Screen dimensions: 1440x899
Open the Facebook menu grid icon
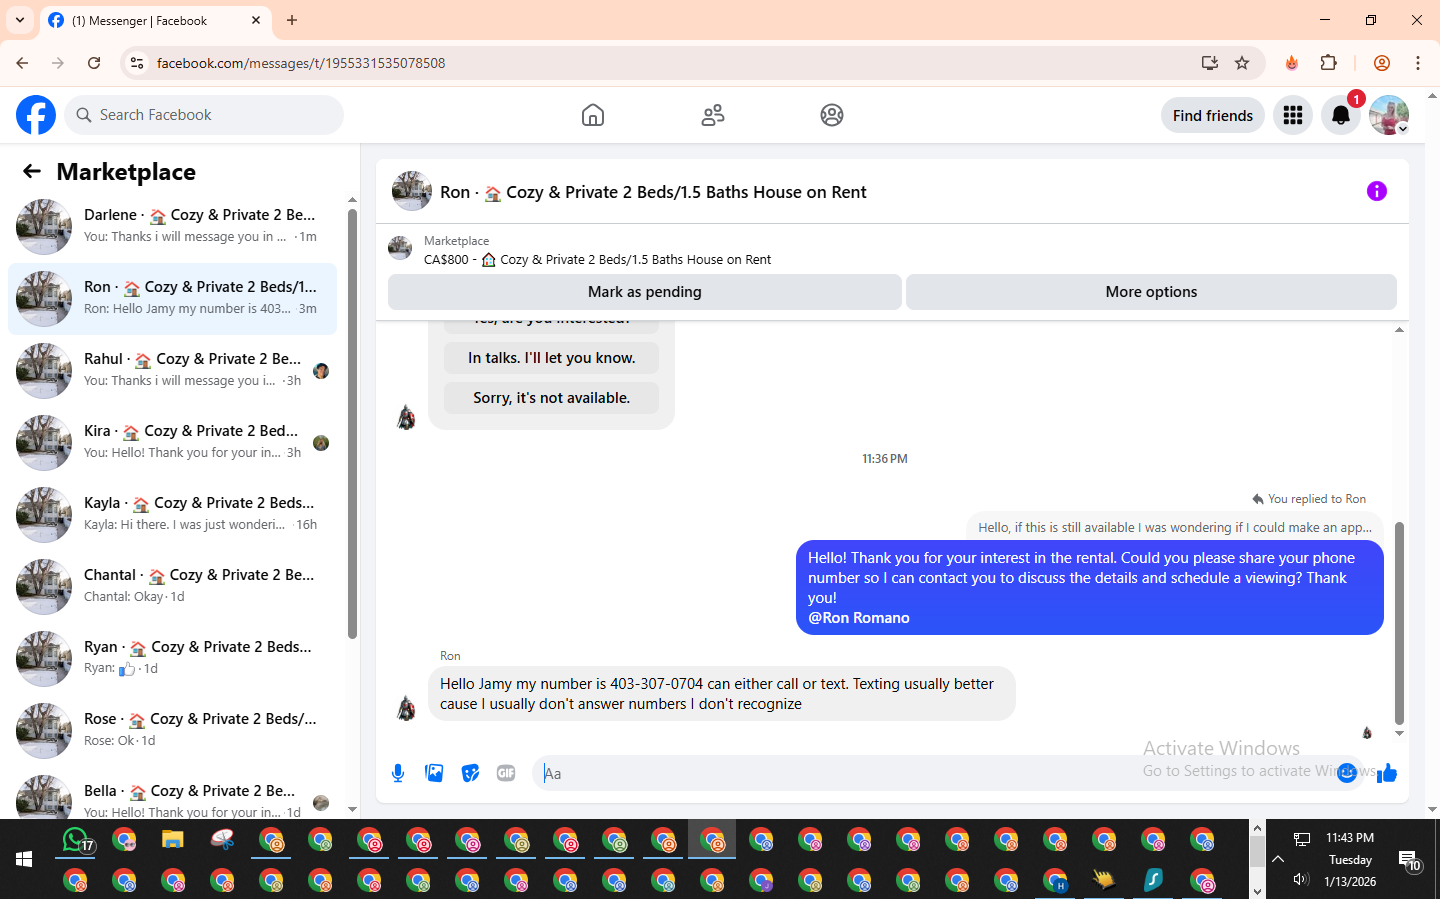tap(1293, 115)
